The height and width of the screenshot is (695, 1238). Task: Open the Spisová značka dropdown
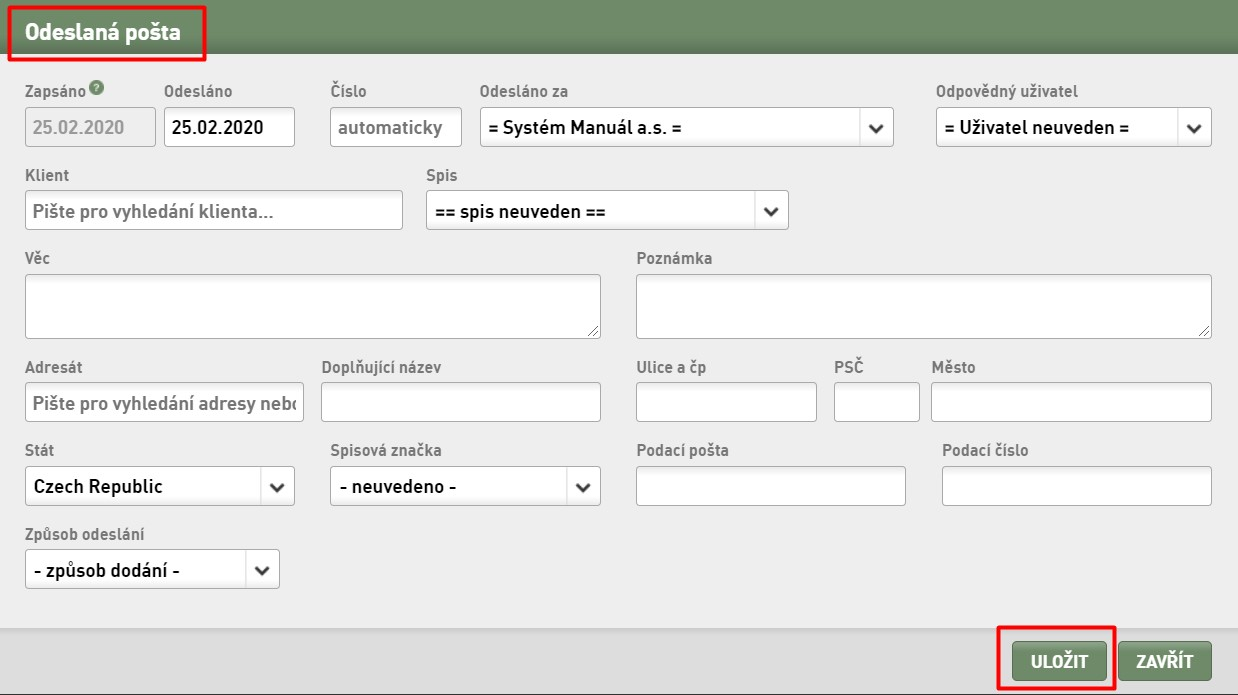[583, 487]
